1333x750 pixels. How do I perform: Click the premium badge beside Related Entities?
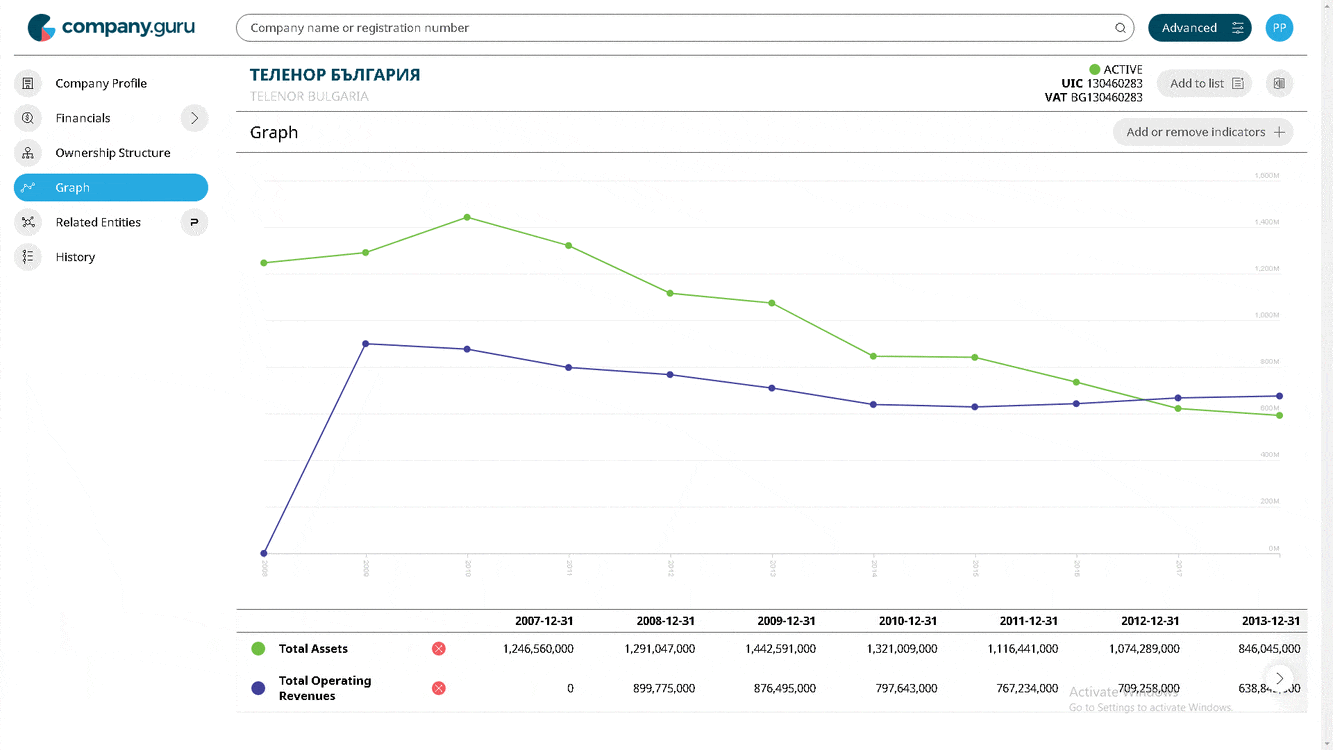pos(194,222)
